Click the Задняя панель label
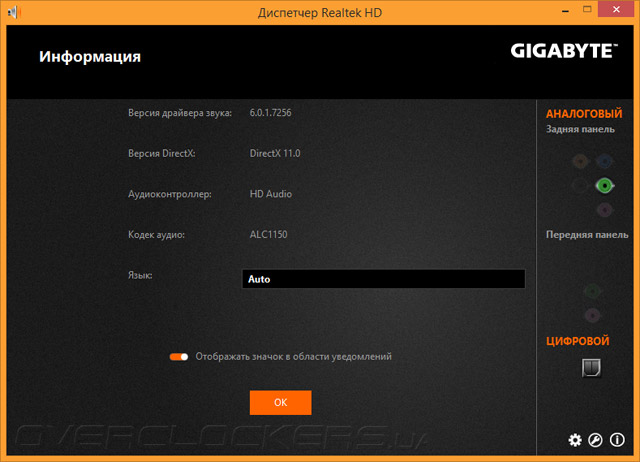 [580, 129]
